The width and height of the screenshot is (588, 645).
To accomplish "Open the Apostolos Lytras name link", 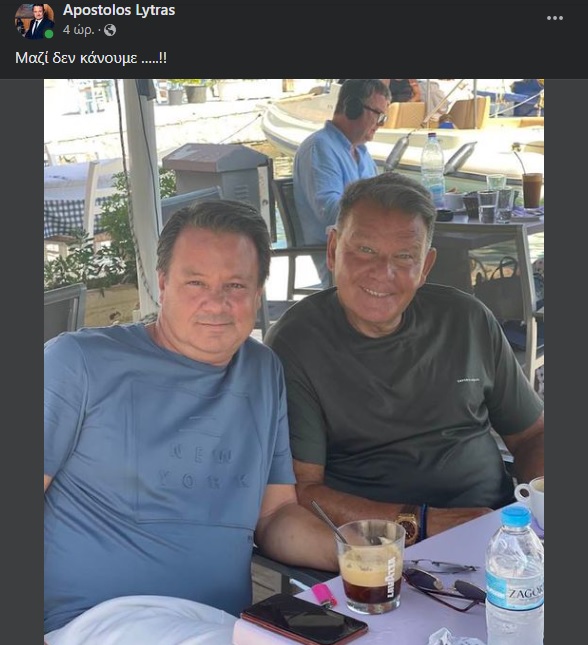I will click(x=119, y=10).
